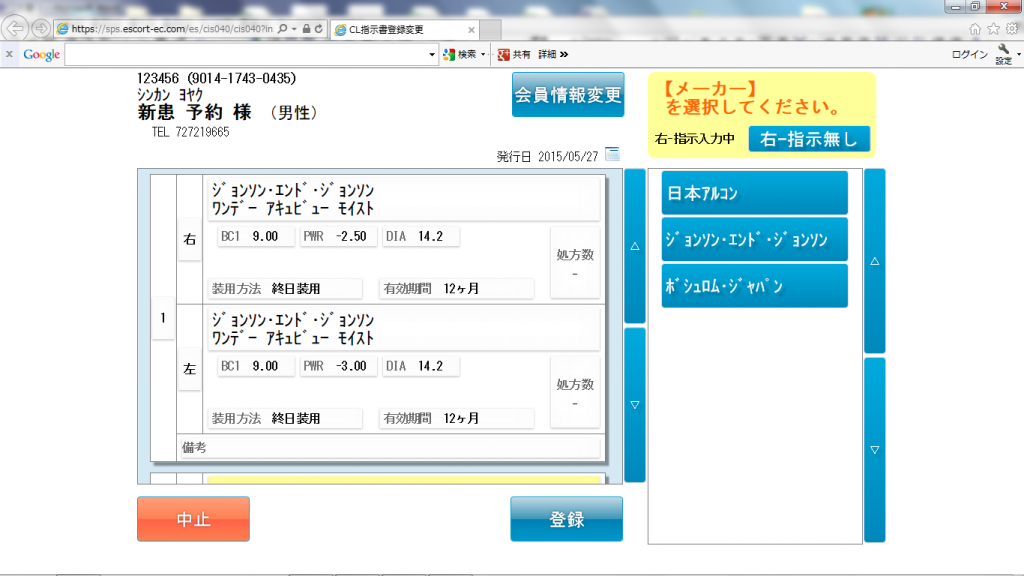Screen dimensions: 1024x576
Task: Go back with the browser back arrow
Action: tap(15, 29)
